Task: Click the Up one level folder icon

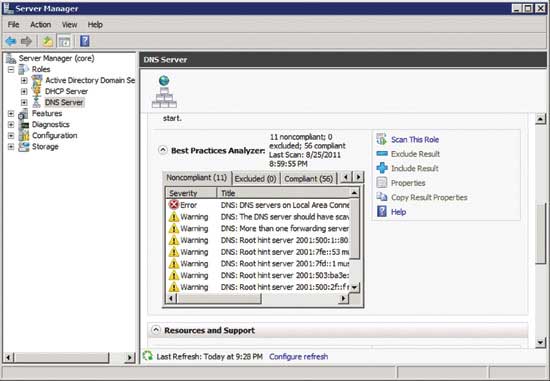Action: tap(47, 41)
